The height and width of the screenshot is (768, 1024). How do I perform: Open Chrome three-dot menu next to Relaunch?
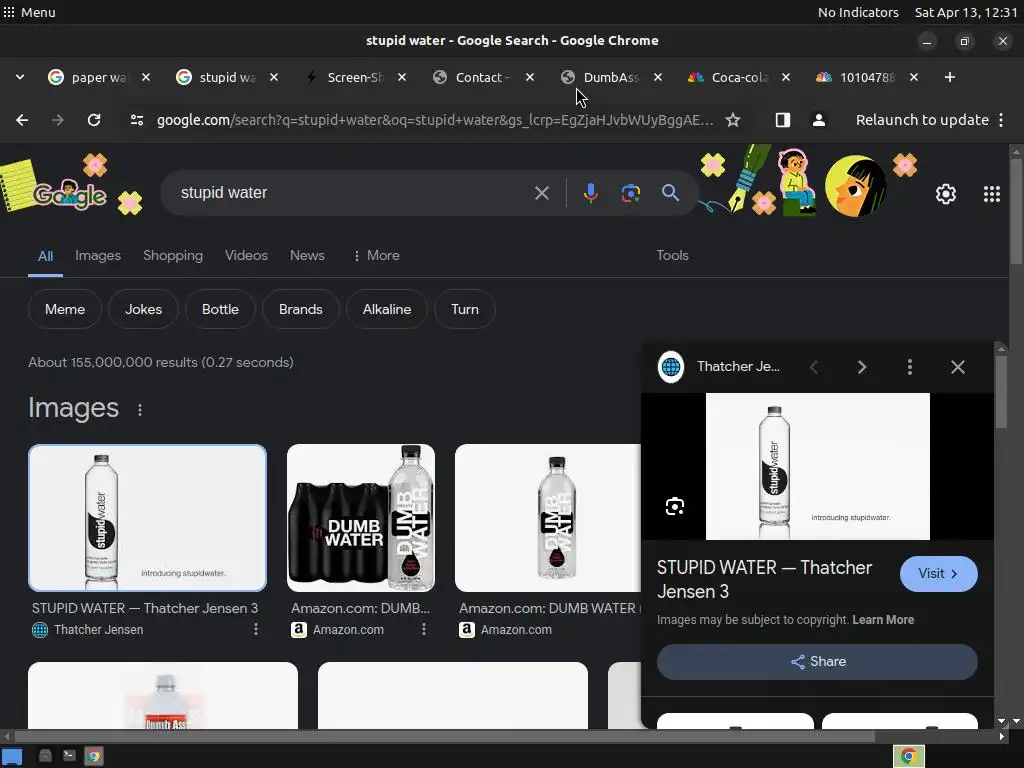click(x=1001, y=120)
